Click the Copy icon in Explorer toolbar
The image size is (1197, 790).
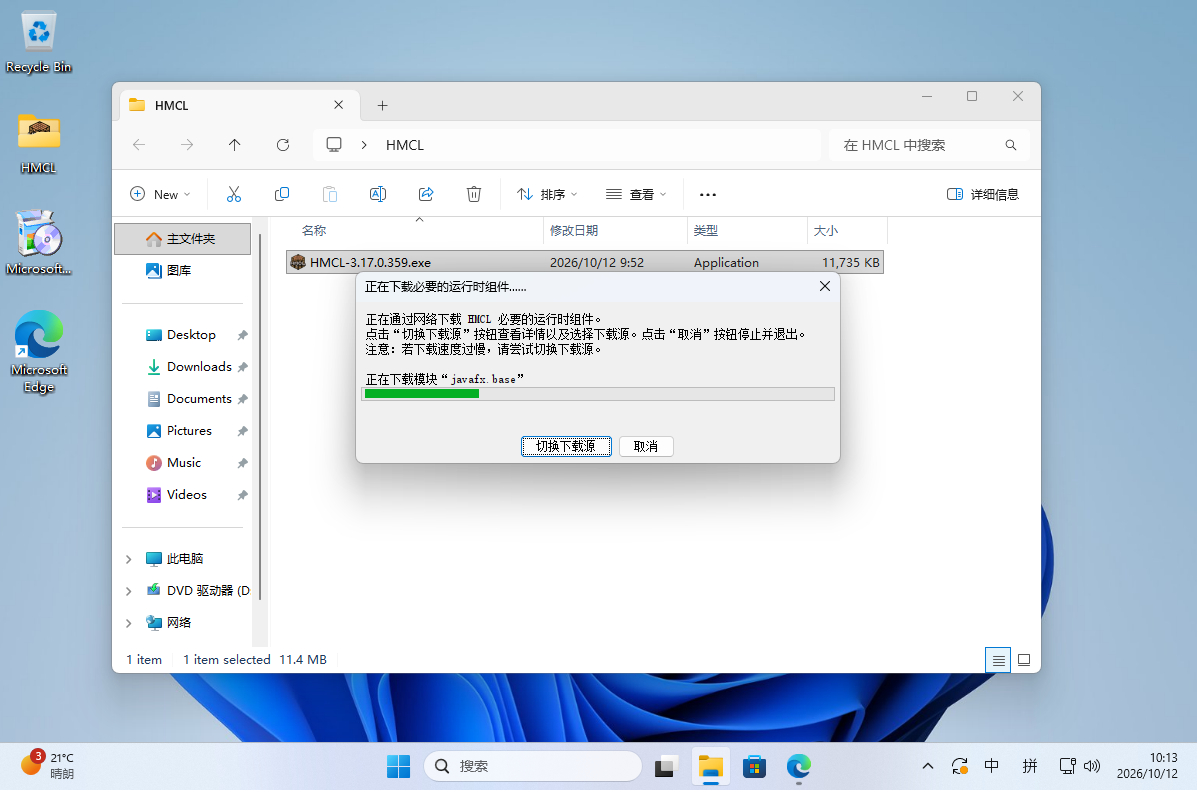(282, 195)
